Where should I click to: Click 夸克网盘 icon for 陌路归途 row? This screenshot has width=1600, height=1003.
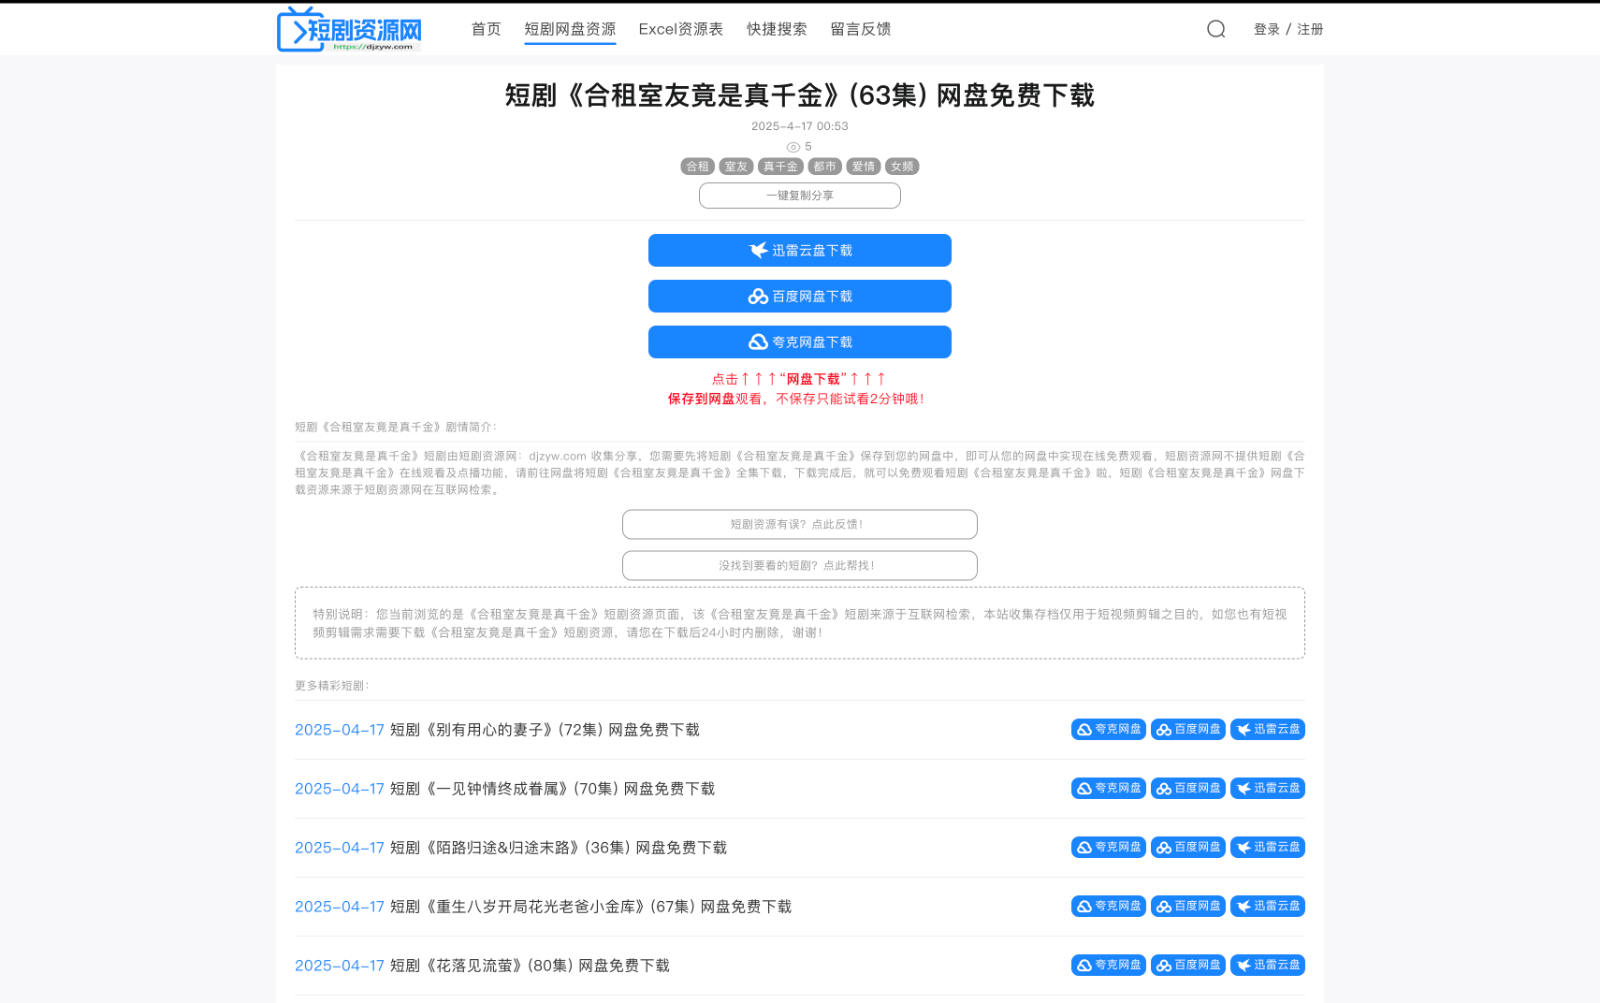[x=1108, y=847]
